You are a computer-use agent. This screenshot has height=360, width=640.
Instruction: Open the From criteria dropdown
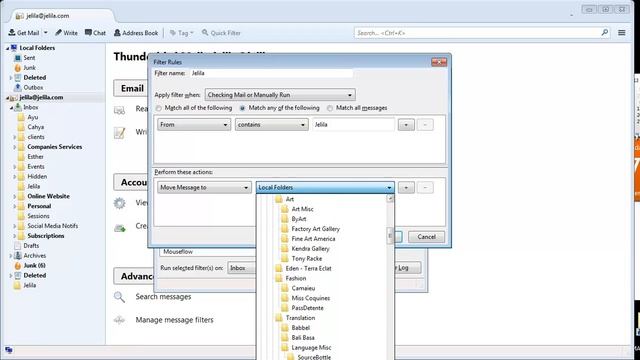194,124
